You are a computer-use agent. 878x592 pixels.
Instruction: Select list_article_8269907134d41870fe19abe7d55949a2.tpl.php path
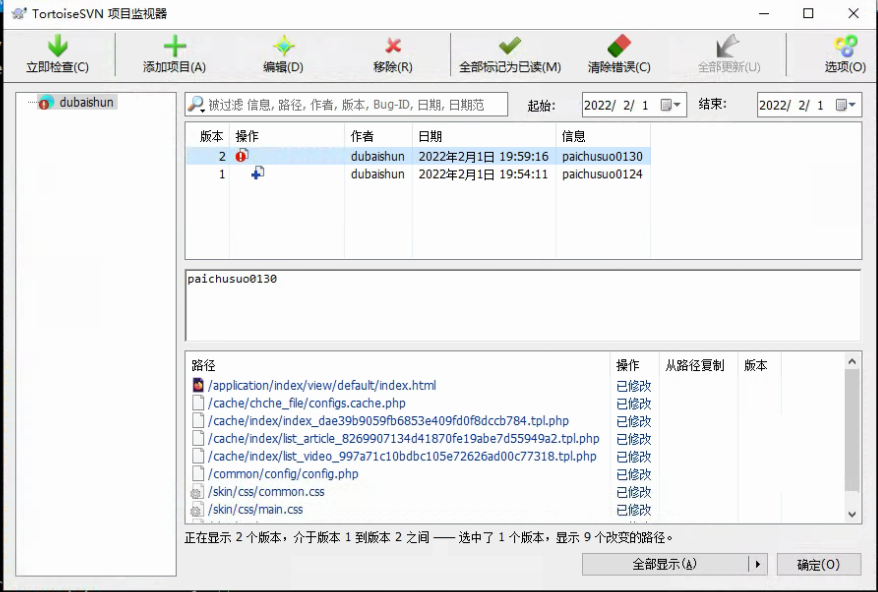[x=404, y=439]
